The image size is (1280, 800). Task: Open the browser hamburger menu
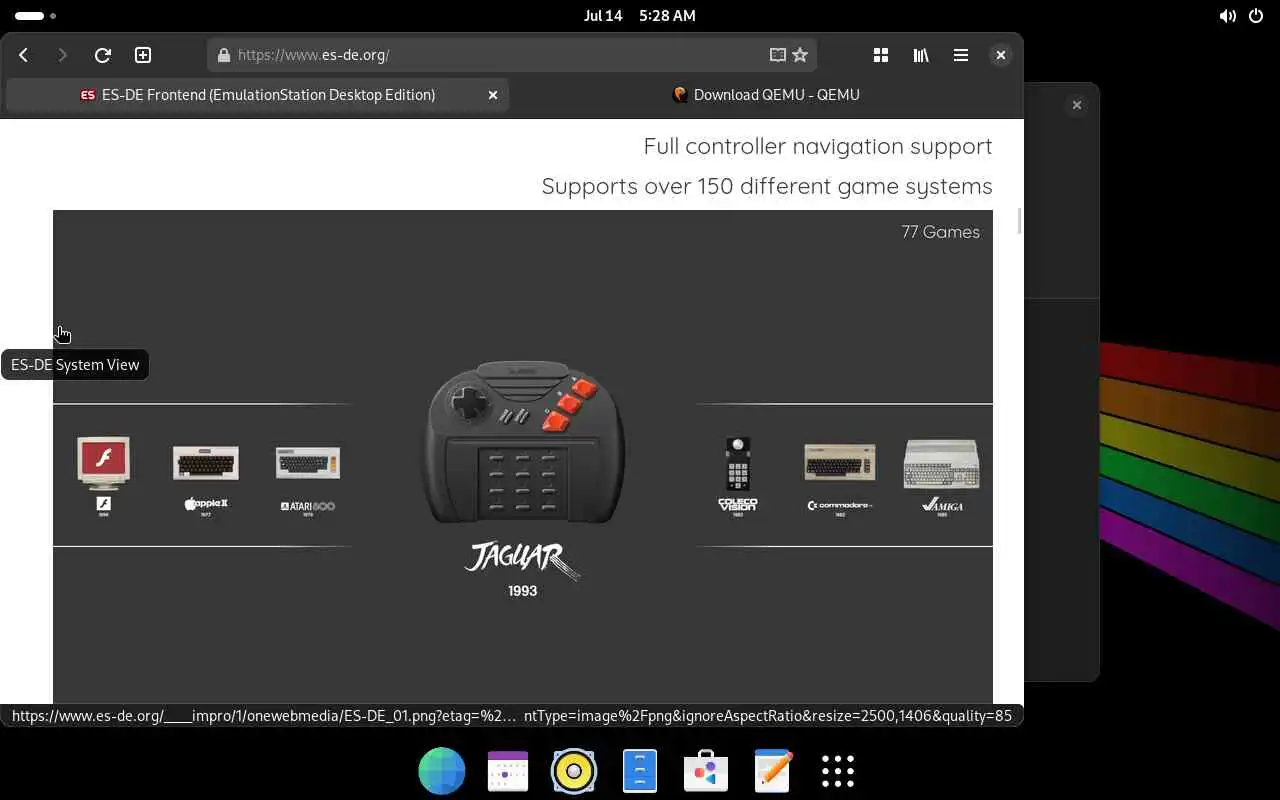[x=961, y=55]
